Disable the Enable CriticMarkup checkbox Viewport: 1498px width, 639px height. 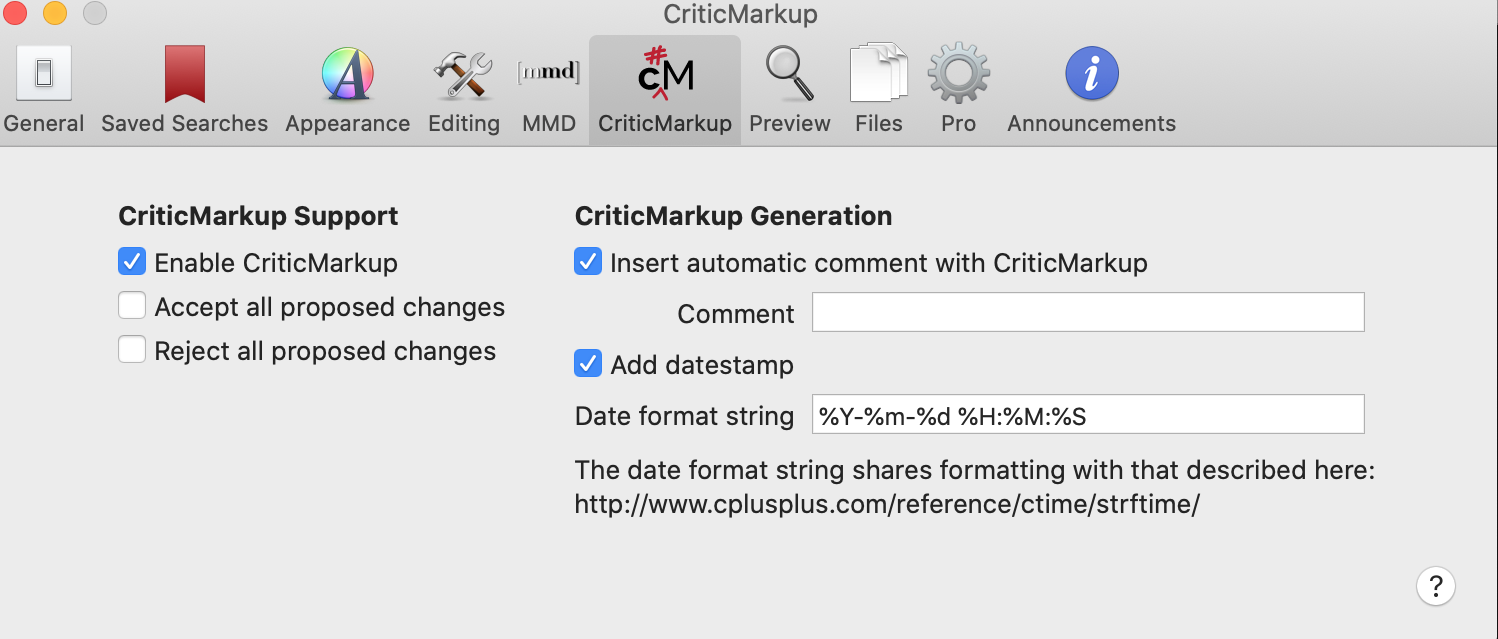click(x=132, y=263)
